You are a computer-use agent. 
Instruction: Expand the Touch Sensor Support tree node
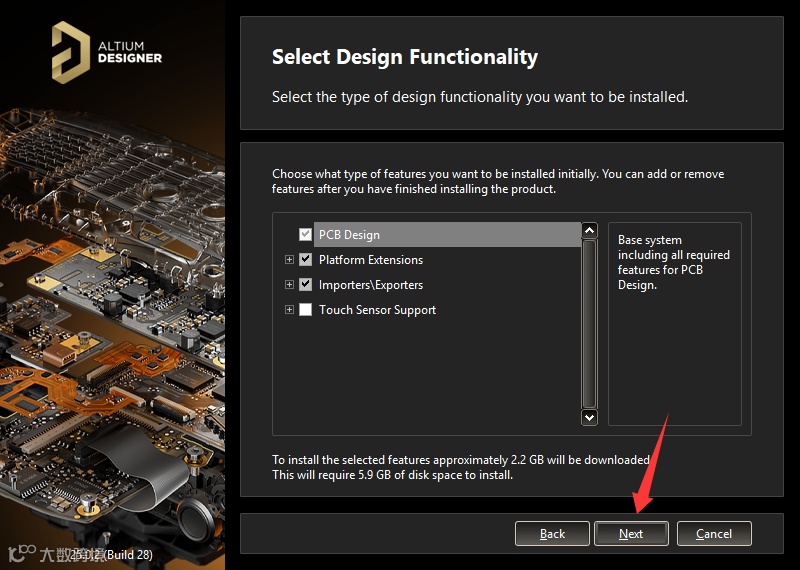coord(289,309)
